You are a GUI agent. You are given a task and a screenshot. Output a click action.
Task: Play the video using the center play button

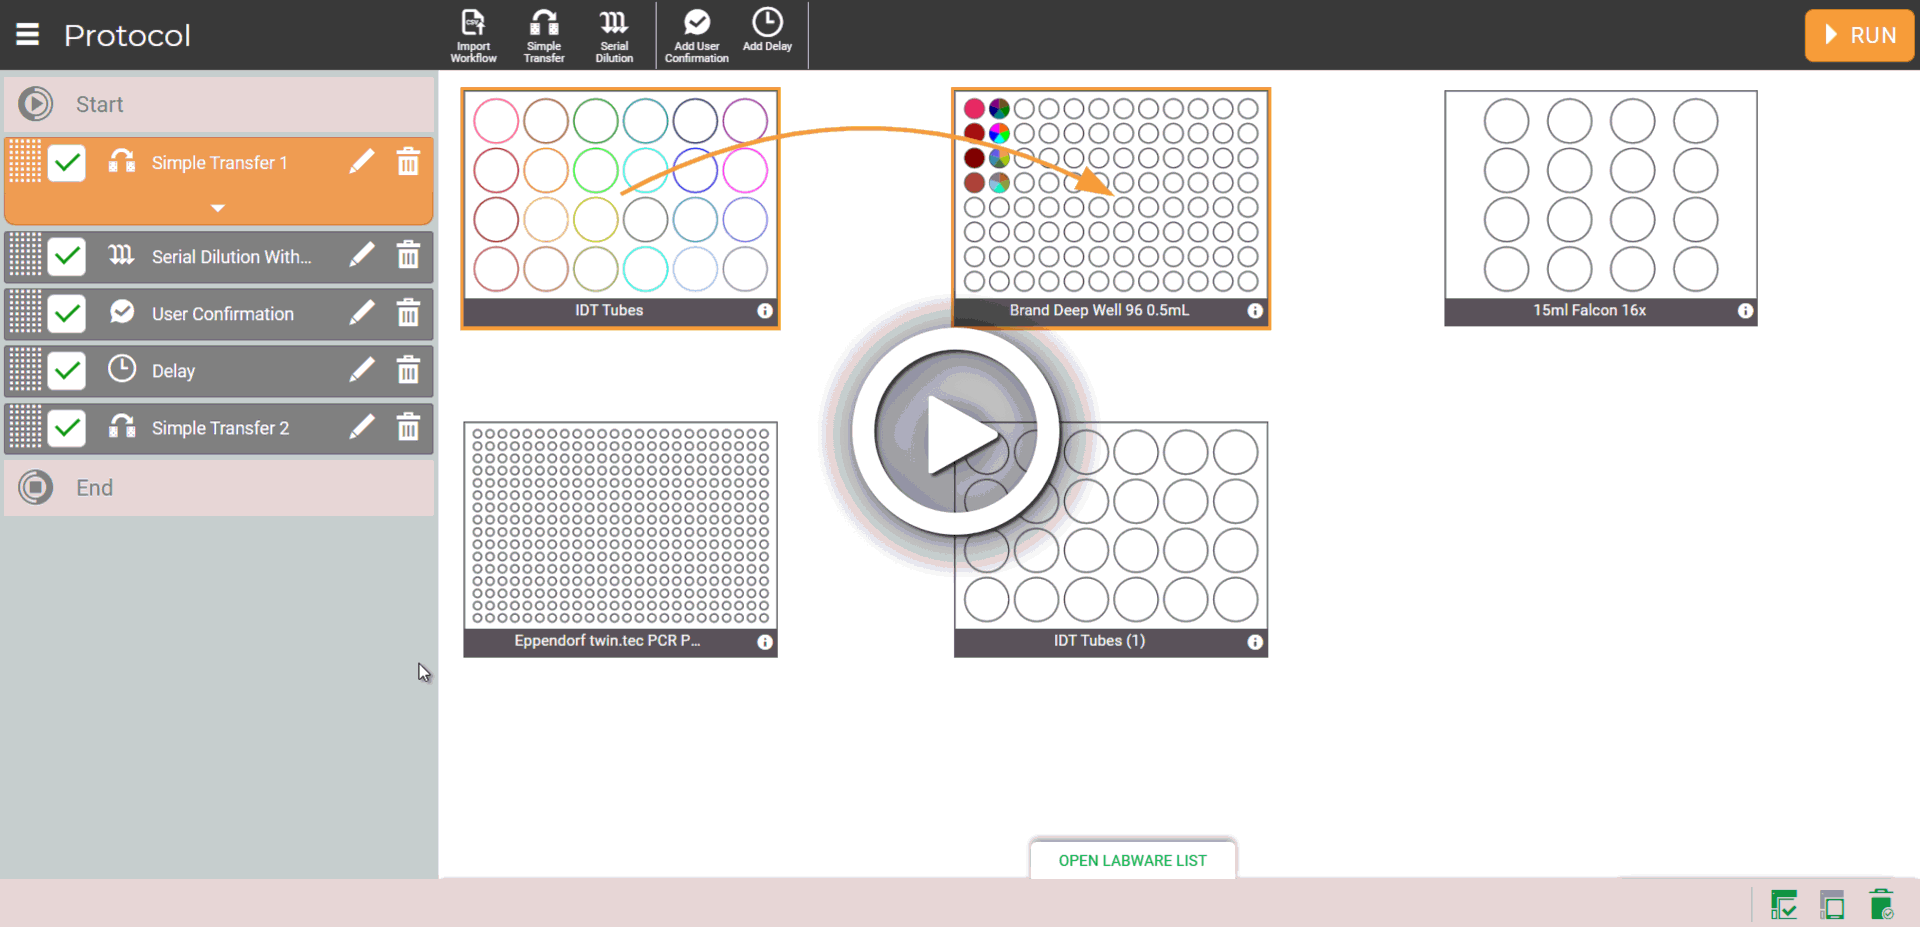tap(955, 433)
